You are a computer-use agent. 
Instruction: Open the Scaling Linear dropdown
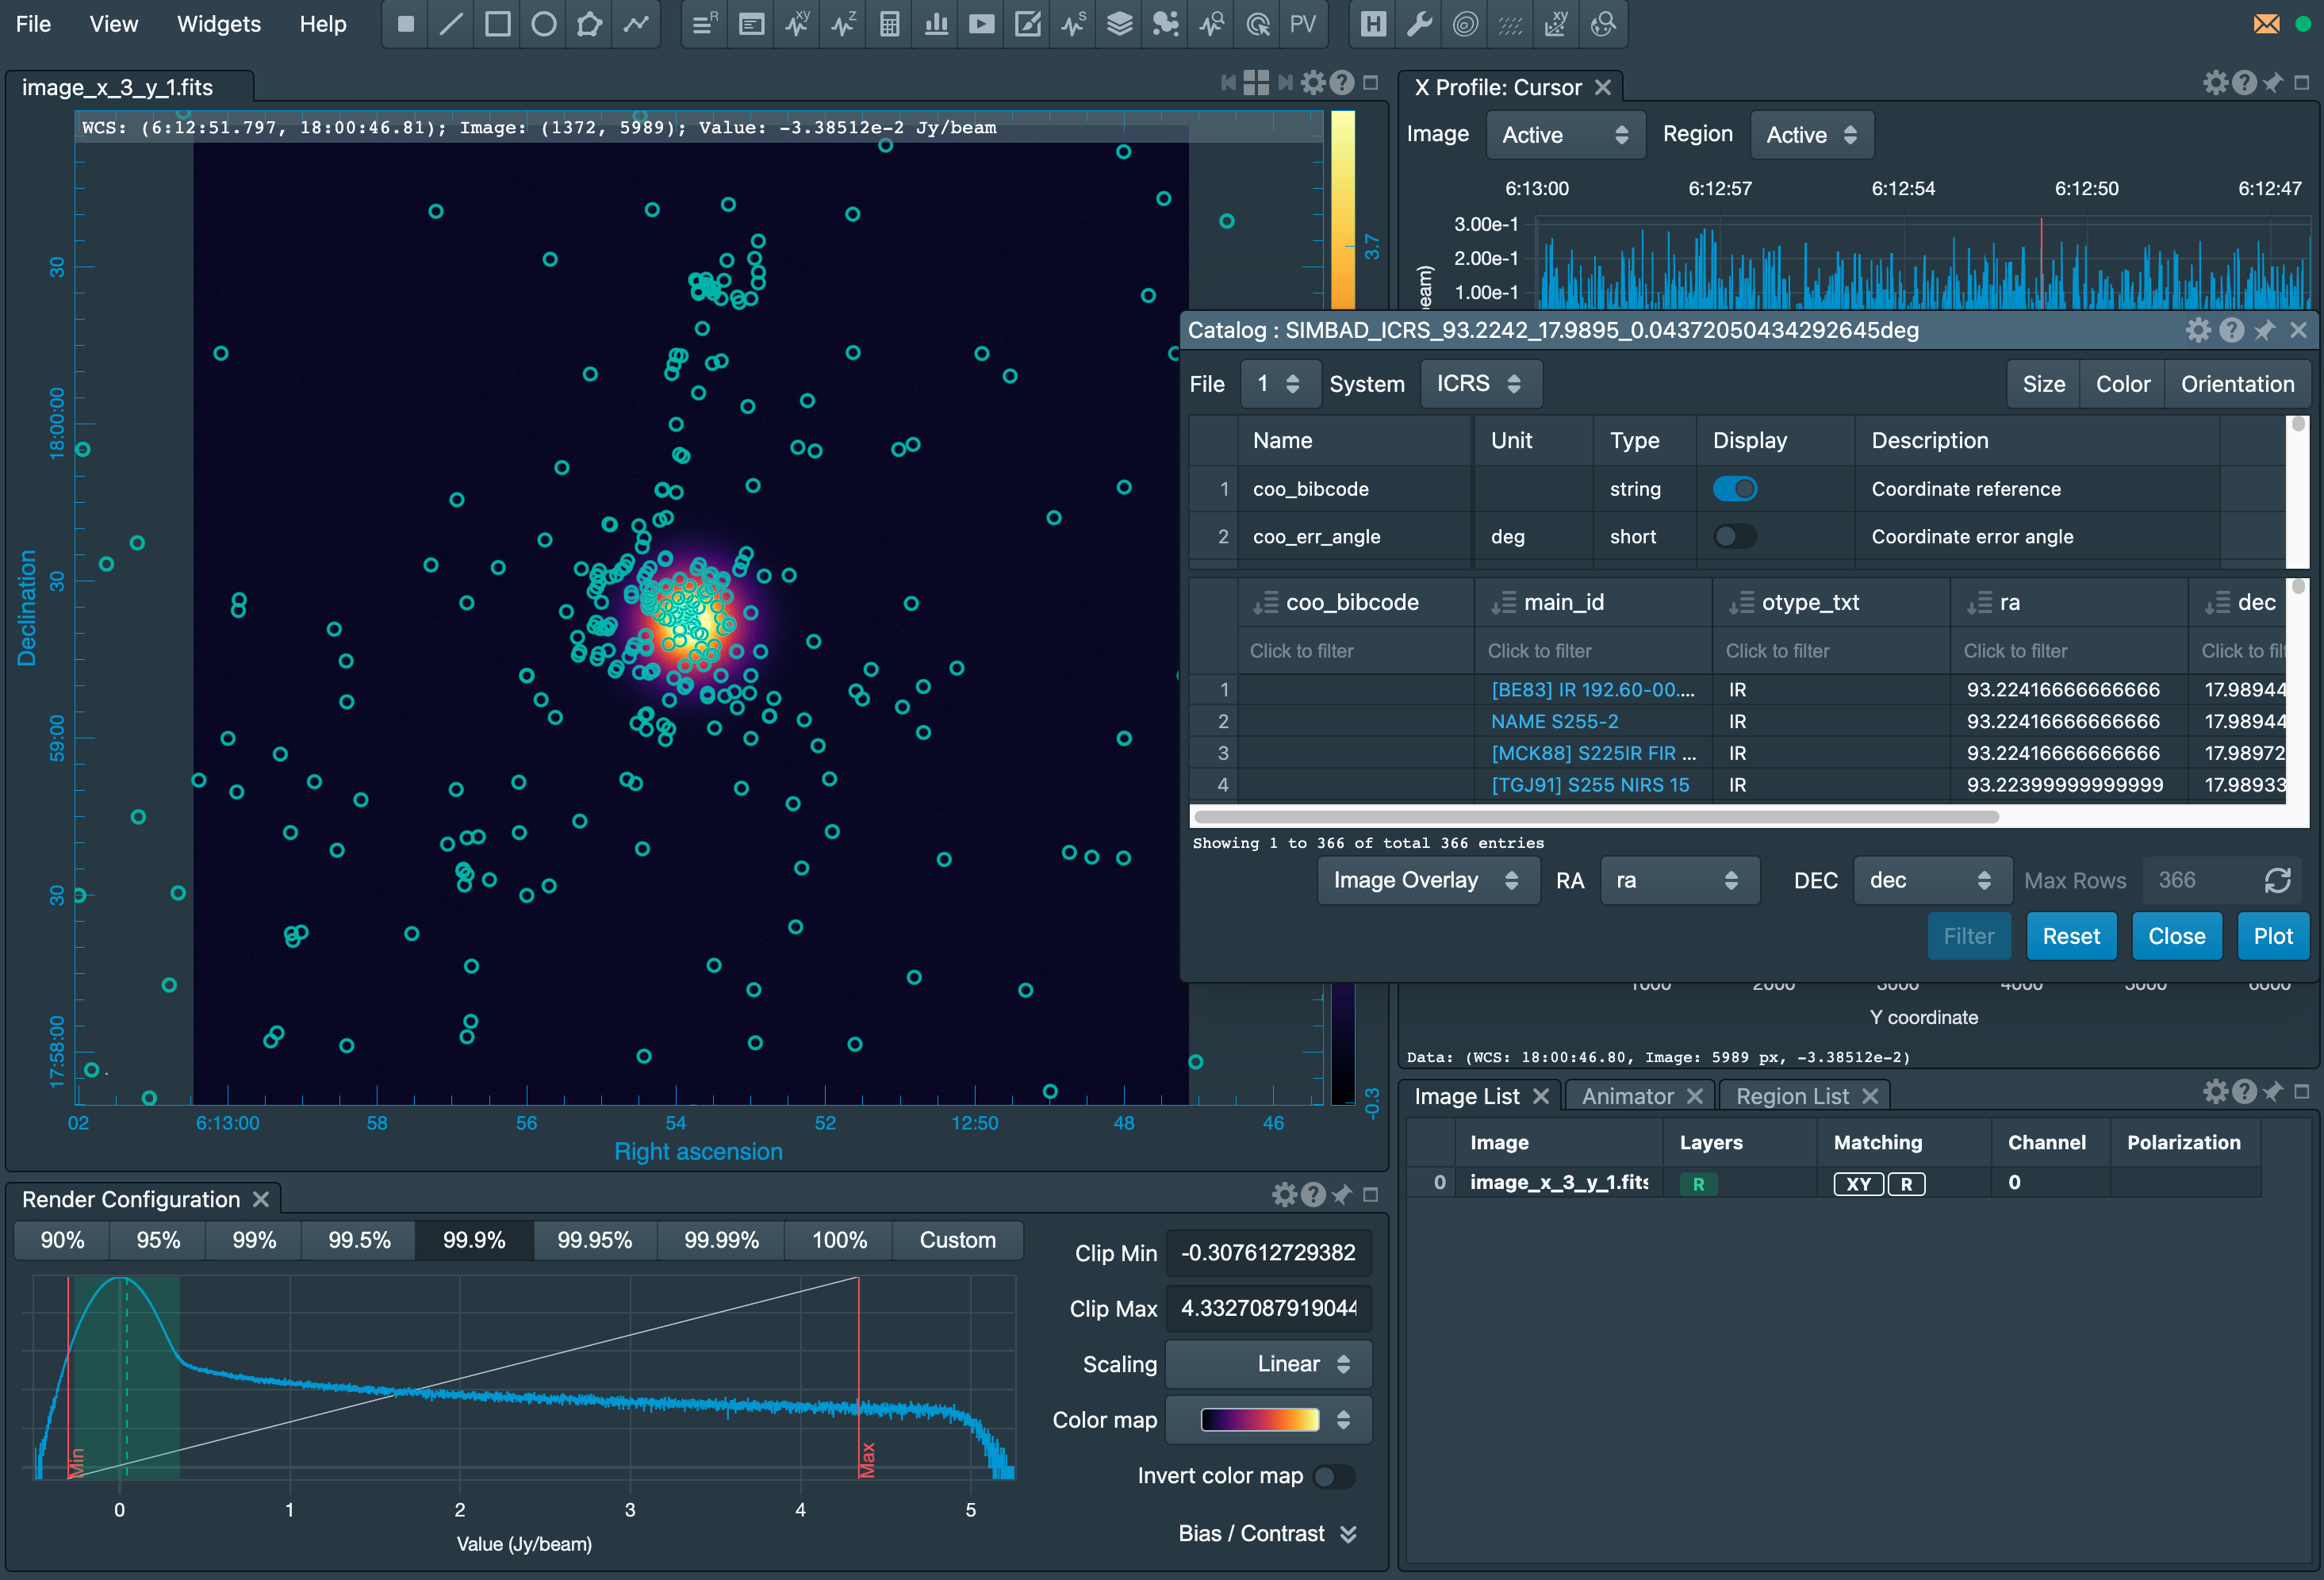(x=1268, y=1364)
